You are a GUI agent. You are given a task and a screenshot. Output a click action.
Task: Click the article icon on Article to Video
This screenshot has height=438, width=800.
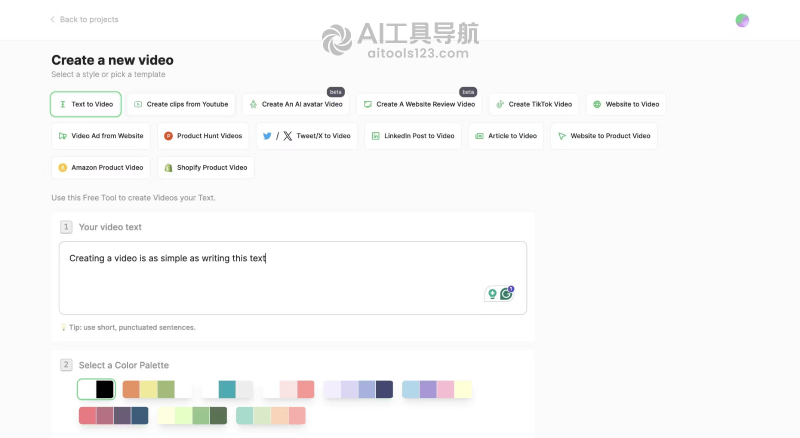pyautogui.click(x=479, y=136)
